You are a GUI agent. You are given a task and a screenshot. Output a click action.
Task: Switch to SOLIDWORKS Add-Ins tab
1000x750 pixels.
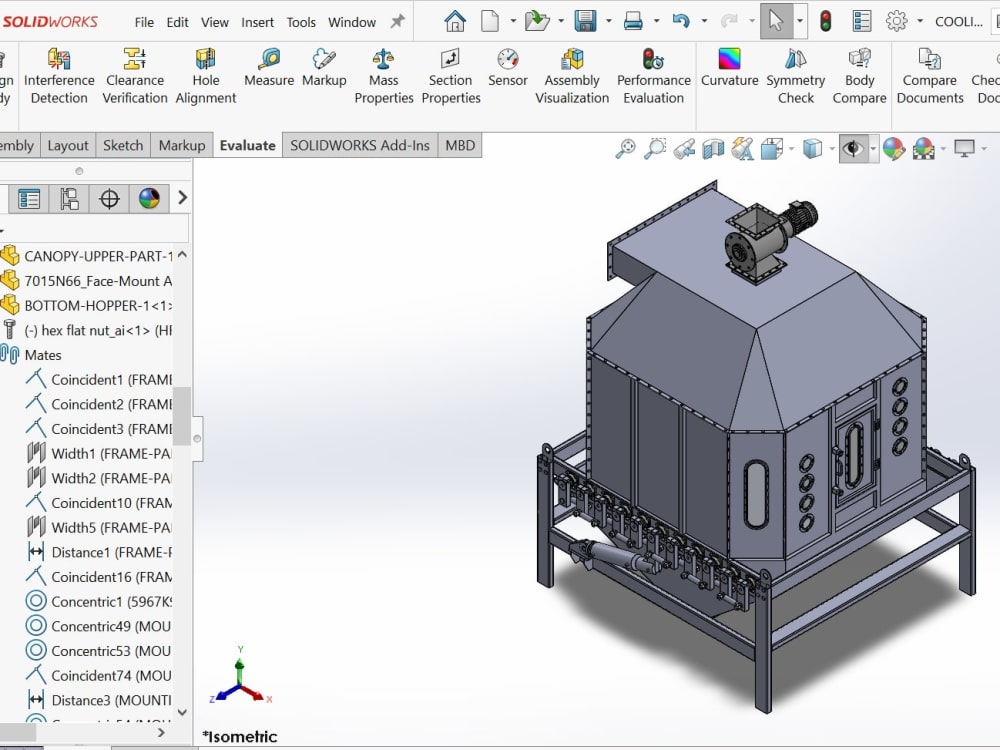tap(360, 145)
